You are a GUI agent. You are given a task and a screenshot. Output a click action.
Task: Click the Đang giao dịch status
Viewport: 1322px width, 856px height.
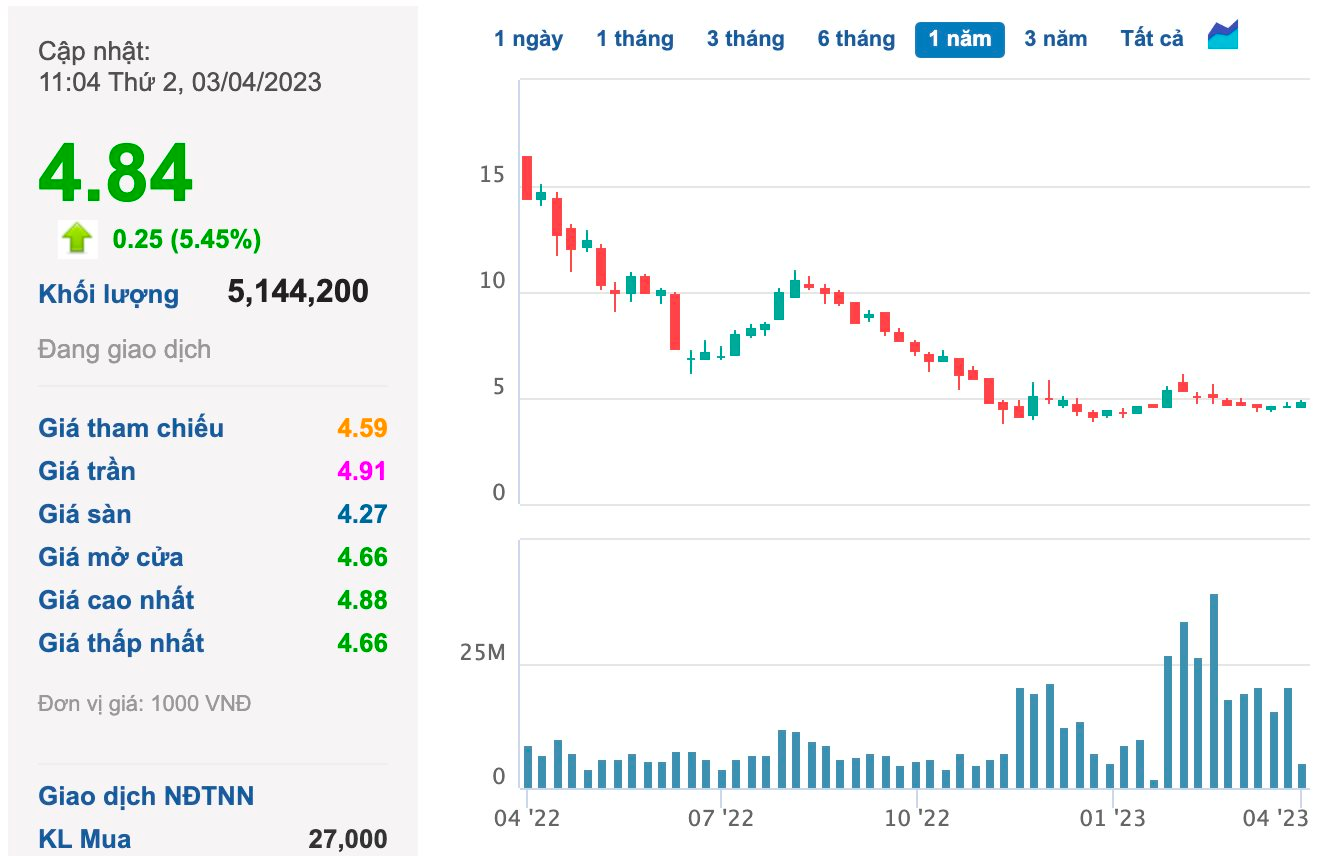point(124,350)
